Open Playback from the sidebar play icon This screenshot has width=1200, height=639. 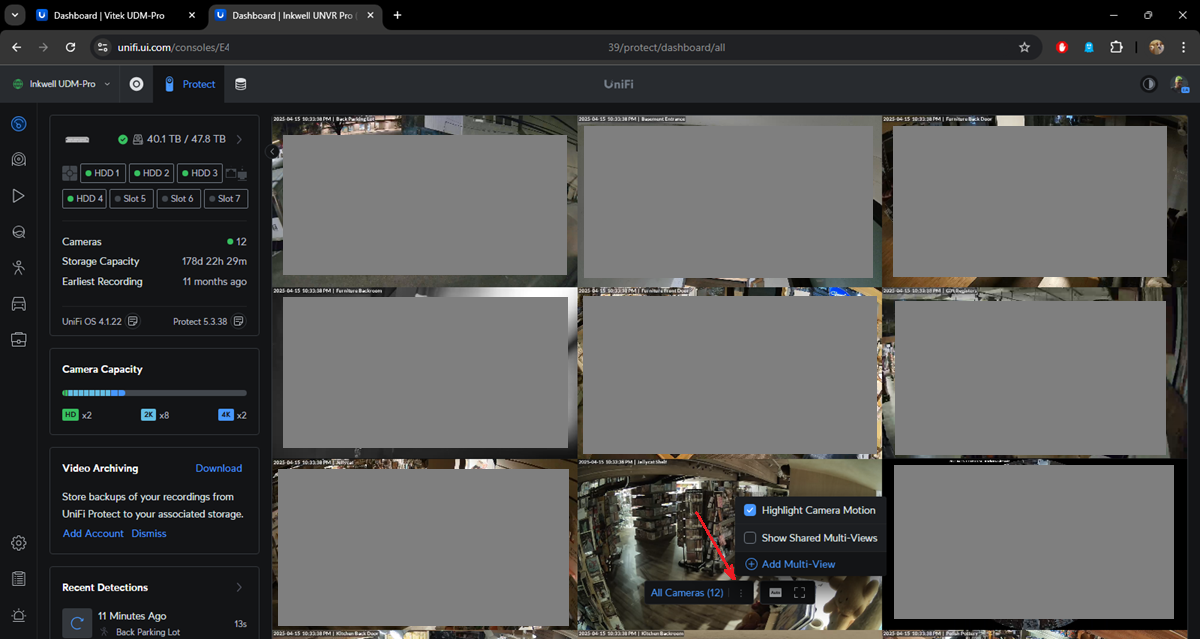click(x=18, y=196)
